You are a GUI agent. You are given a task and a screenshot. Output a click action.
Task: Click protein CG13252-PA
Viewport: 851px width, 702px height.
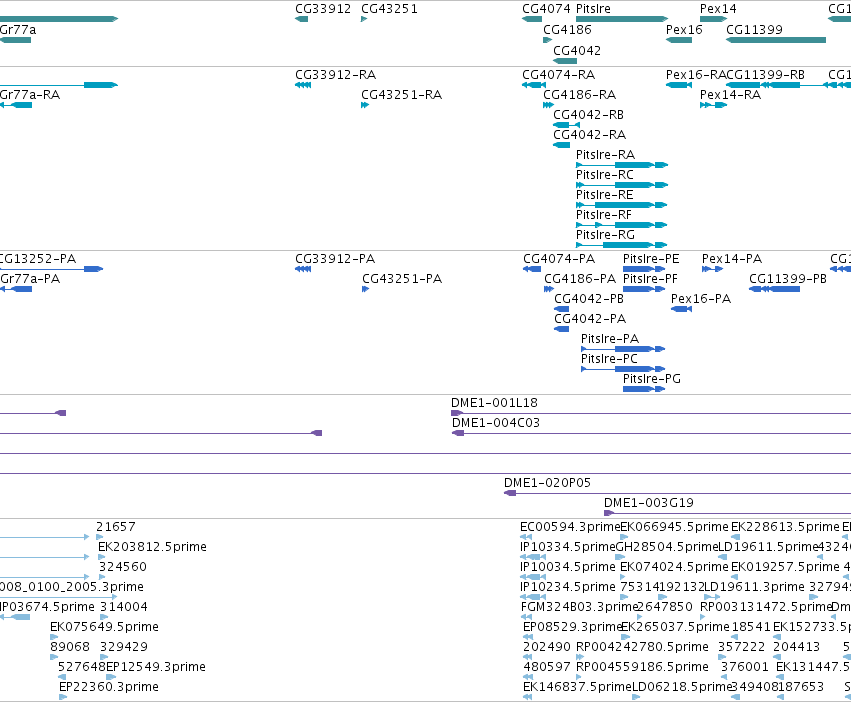38,259
